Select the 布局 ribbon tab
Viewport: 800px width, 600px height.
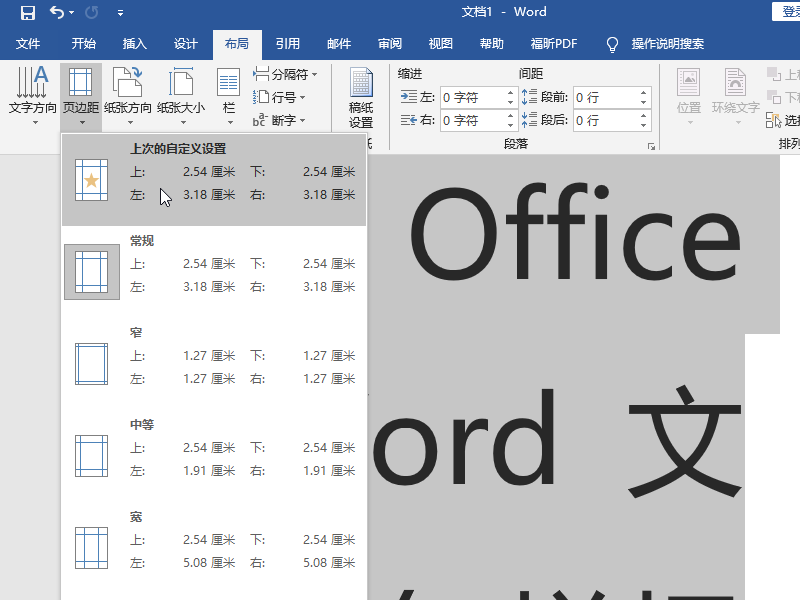237,44
